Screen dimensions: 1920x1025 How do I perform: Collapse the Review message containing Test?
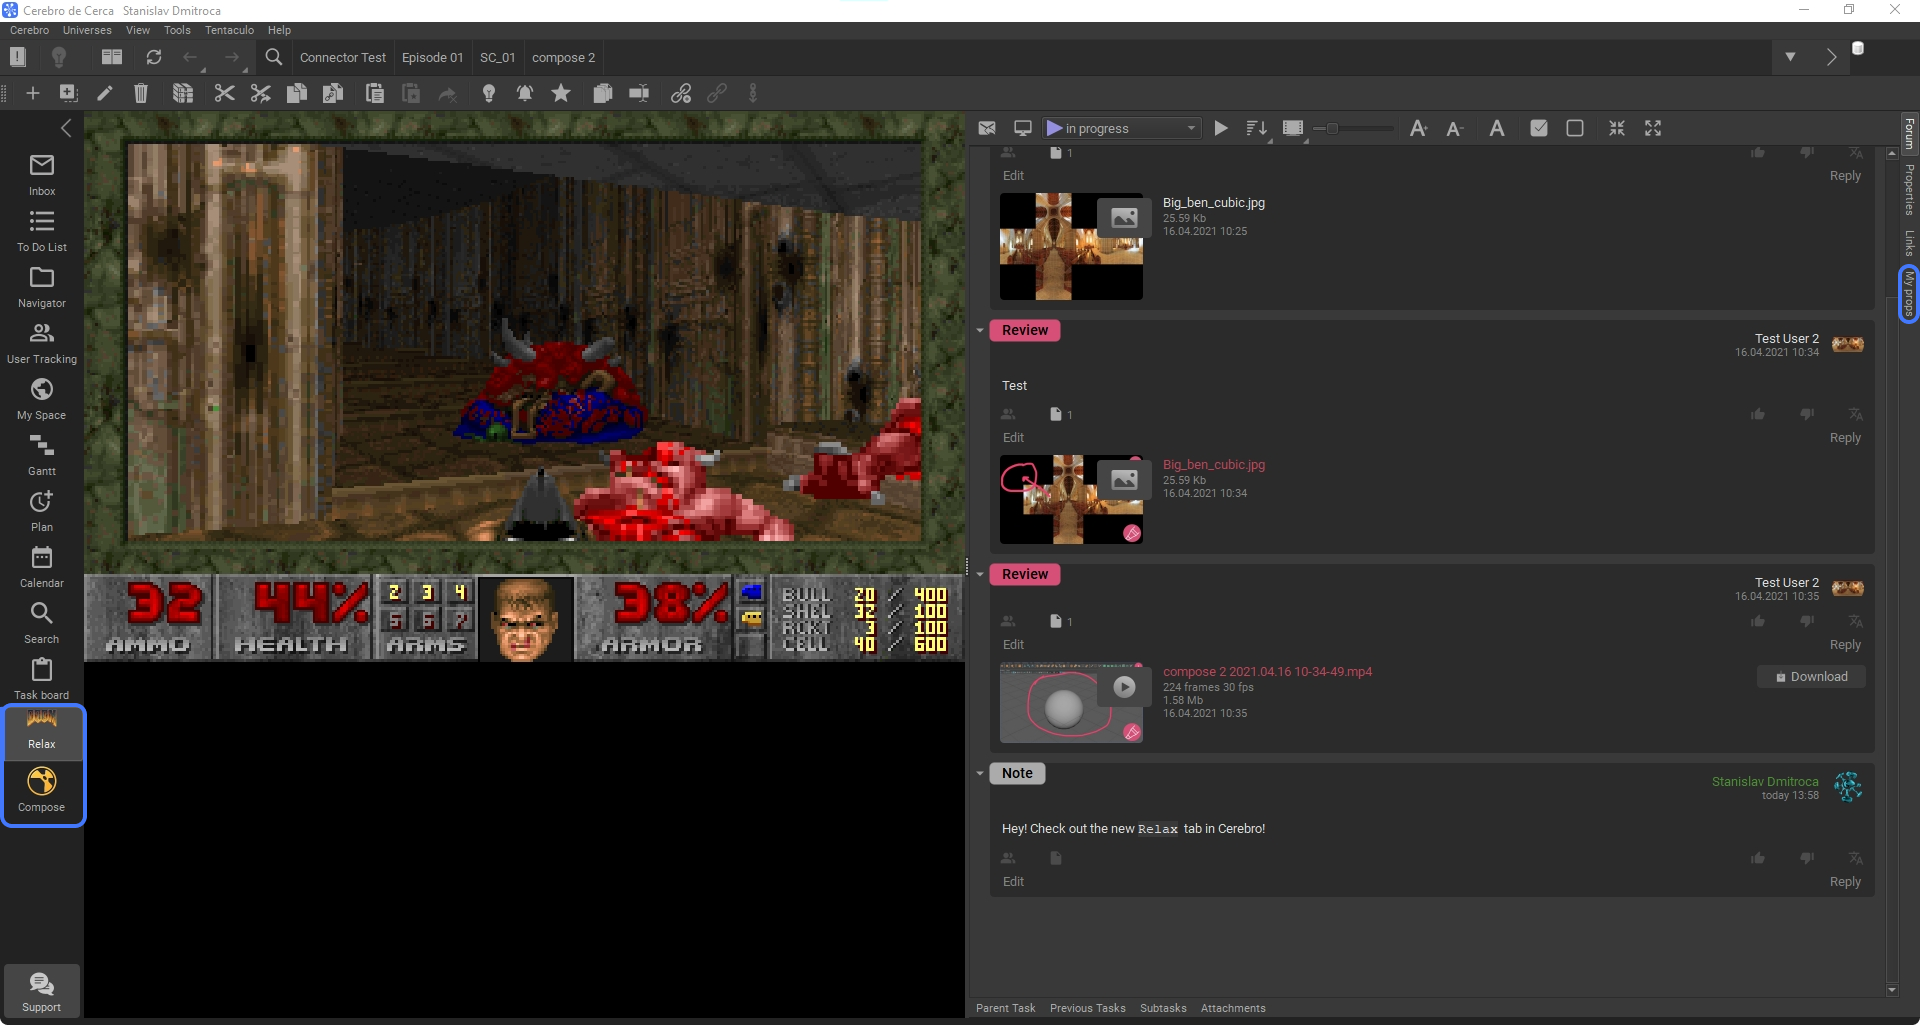(x=980, y=330)
